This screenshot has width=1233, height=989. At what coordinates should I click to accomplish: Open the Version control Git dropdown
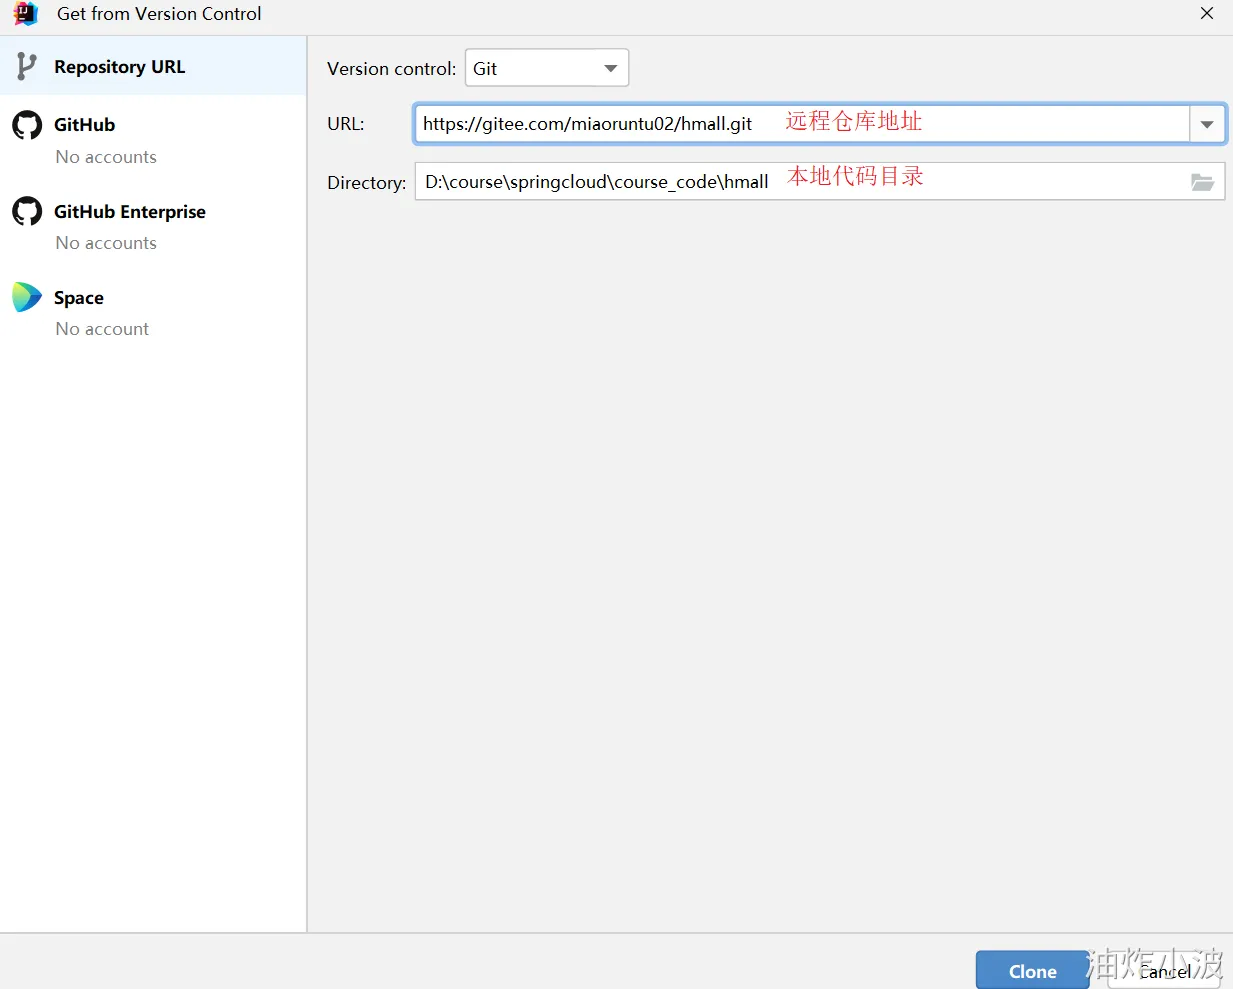547,68
